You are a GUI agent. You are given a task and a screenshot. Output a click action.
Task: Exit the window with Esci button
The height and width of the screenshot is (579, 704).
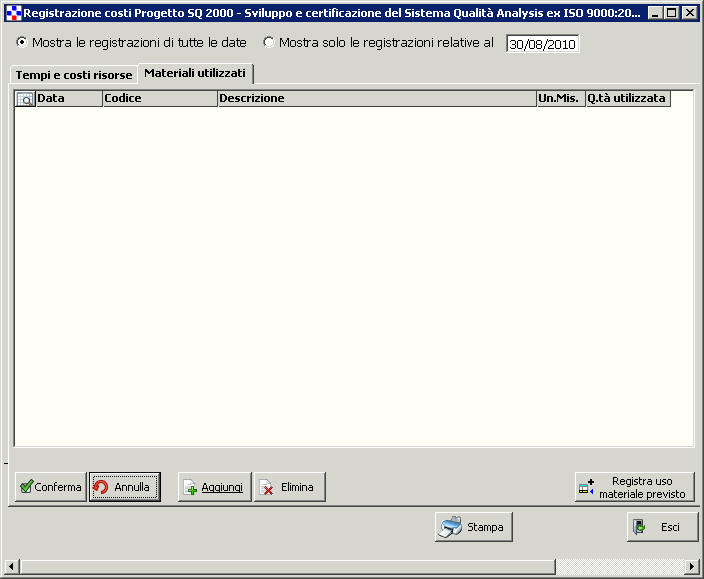tap(662, 527)
